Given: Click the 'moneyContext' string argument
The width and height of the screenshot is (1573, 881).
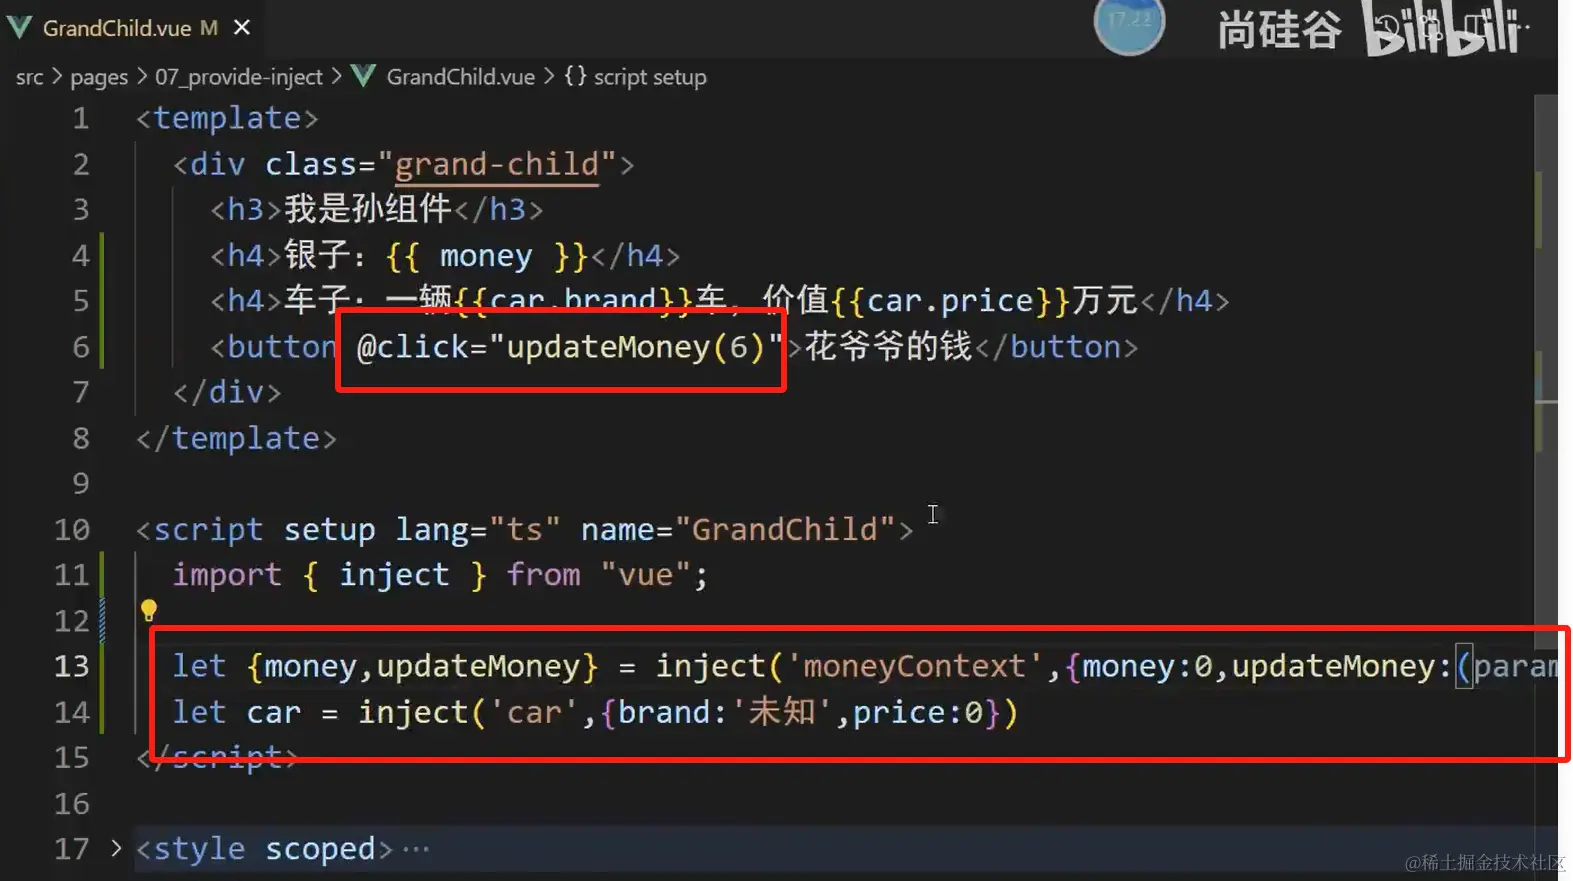Looking at the screenshot, I should (x=915, y=667).
